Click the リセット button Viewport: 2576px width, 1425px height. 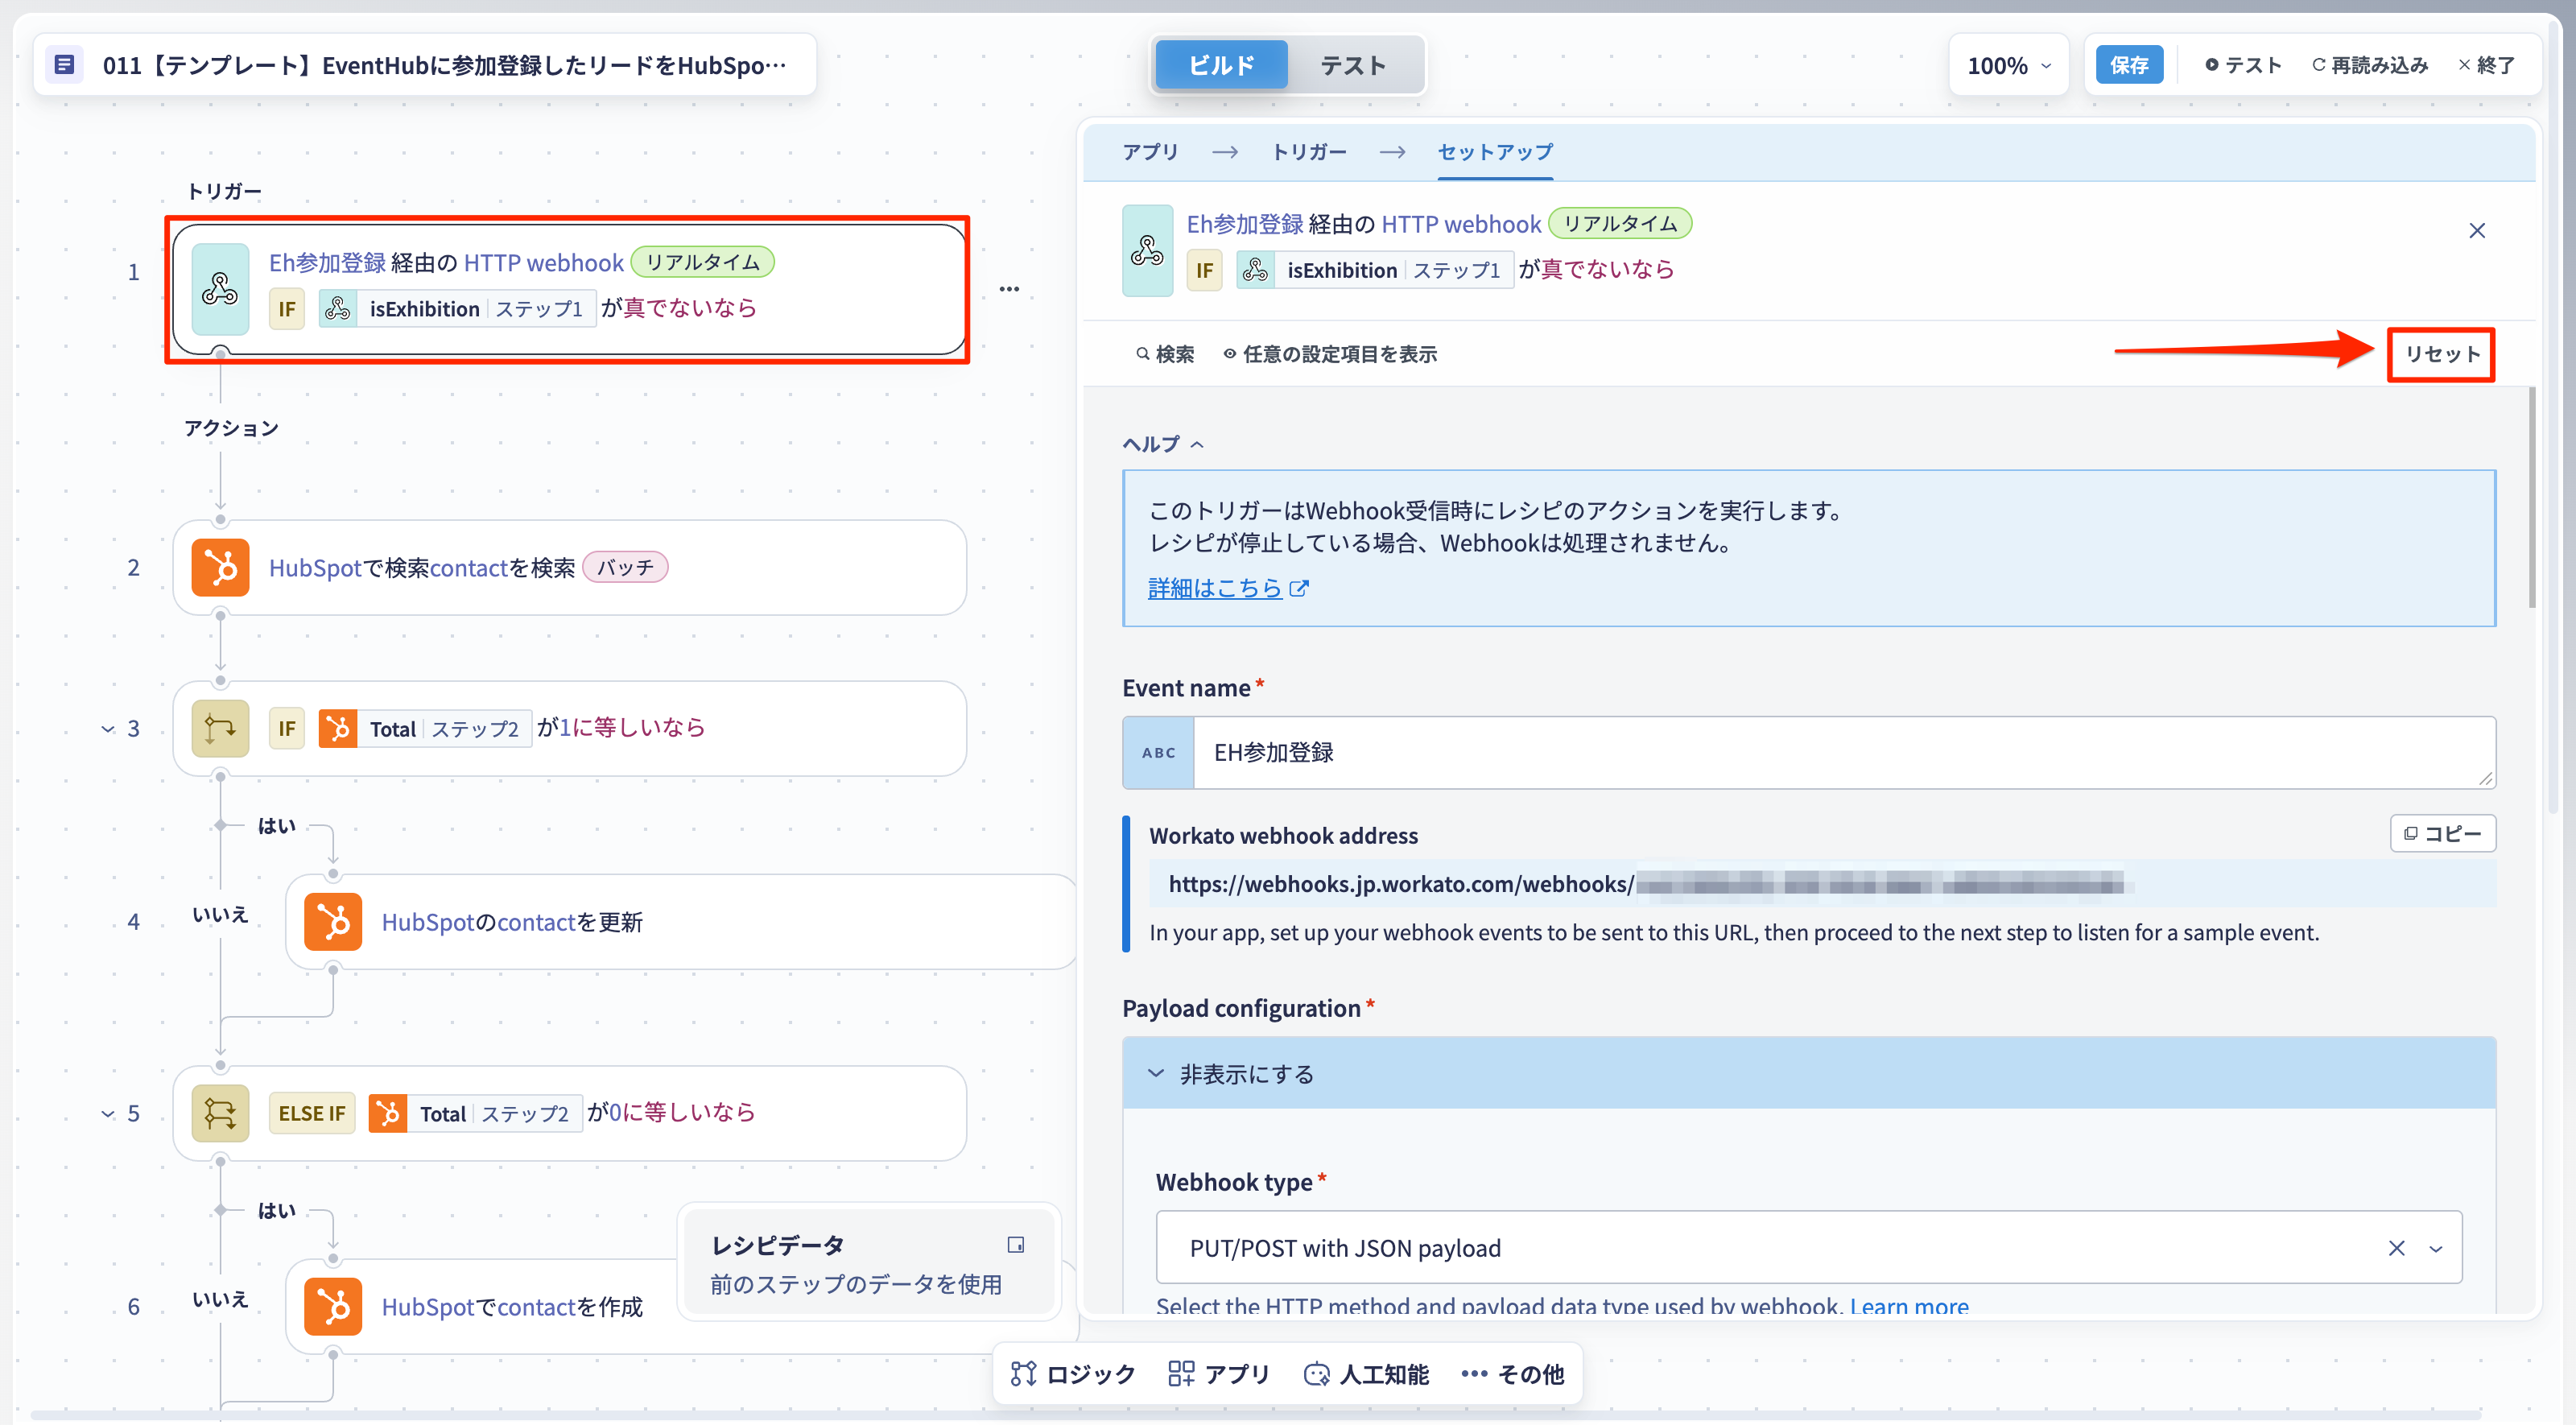click(x=2441, y=354)
